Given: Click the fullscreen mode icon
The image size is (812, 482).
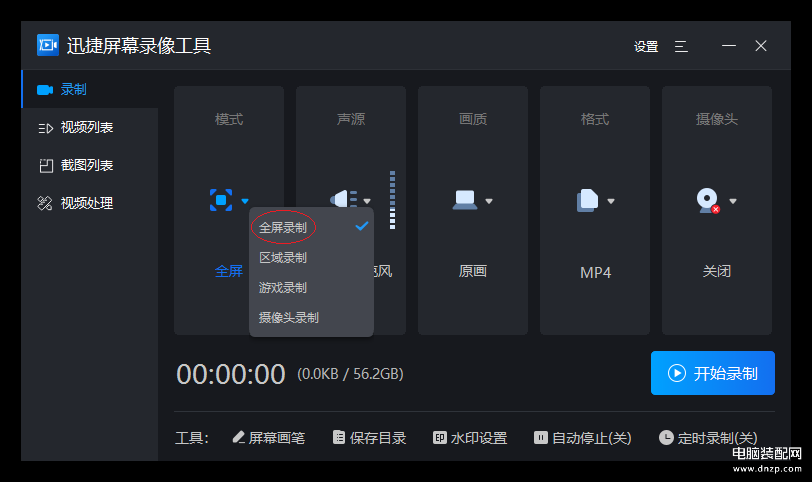Looking at the screenshot, I should pyautogui.click(x=221, y=200).
